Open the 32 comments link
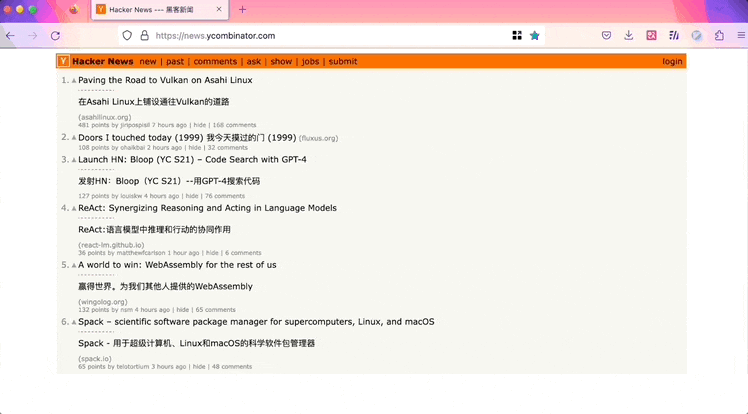 (228, 147)
